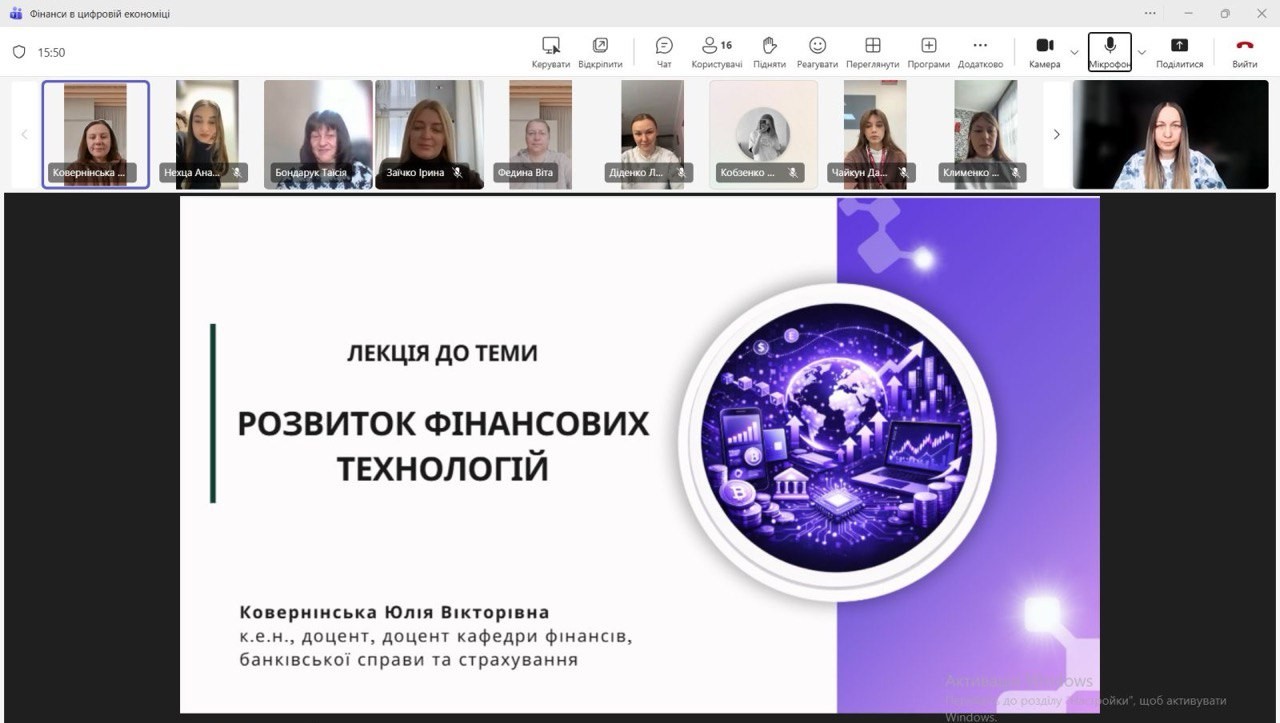The width and height of the screenshot is (1280, 723).
Task: Open the Реагувати reactions menu
Action: tap(817, 52)
